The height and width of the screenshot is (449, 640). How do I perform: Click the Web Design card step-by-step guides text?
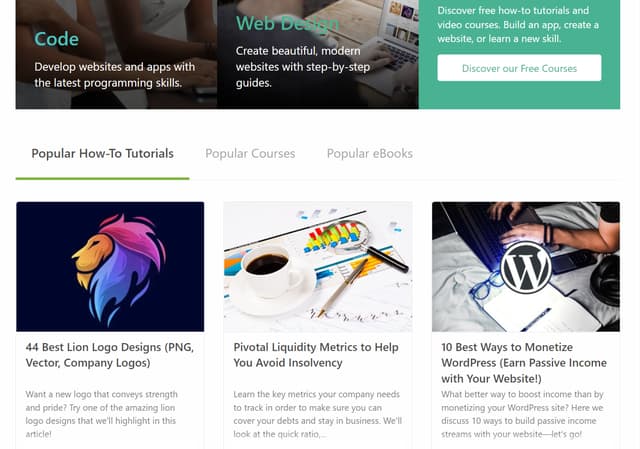[302, 67]
